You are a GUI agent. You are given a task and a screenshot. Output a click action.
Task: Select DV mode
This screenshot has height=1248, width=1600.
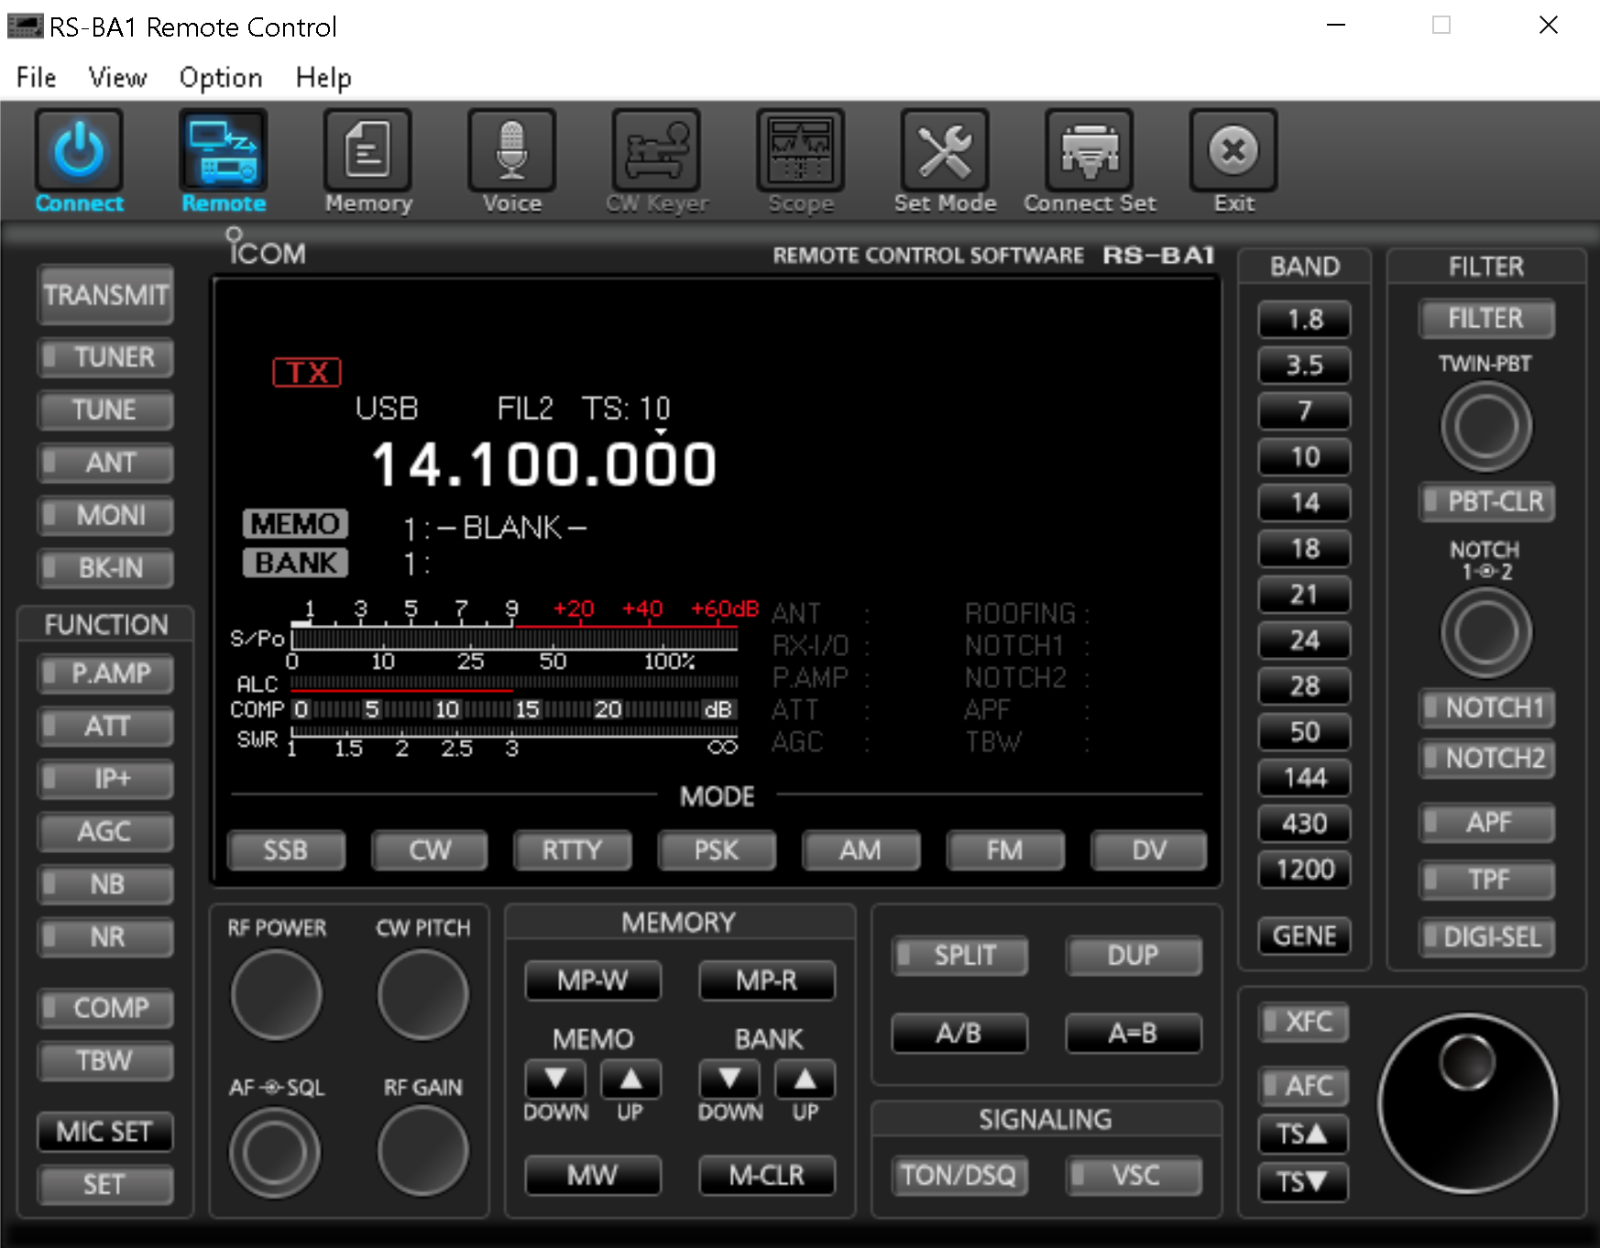point(1149,850)
